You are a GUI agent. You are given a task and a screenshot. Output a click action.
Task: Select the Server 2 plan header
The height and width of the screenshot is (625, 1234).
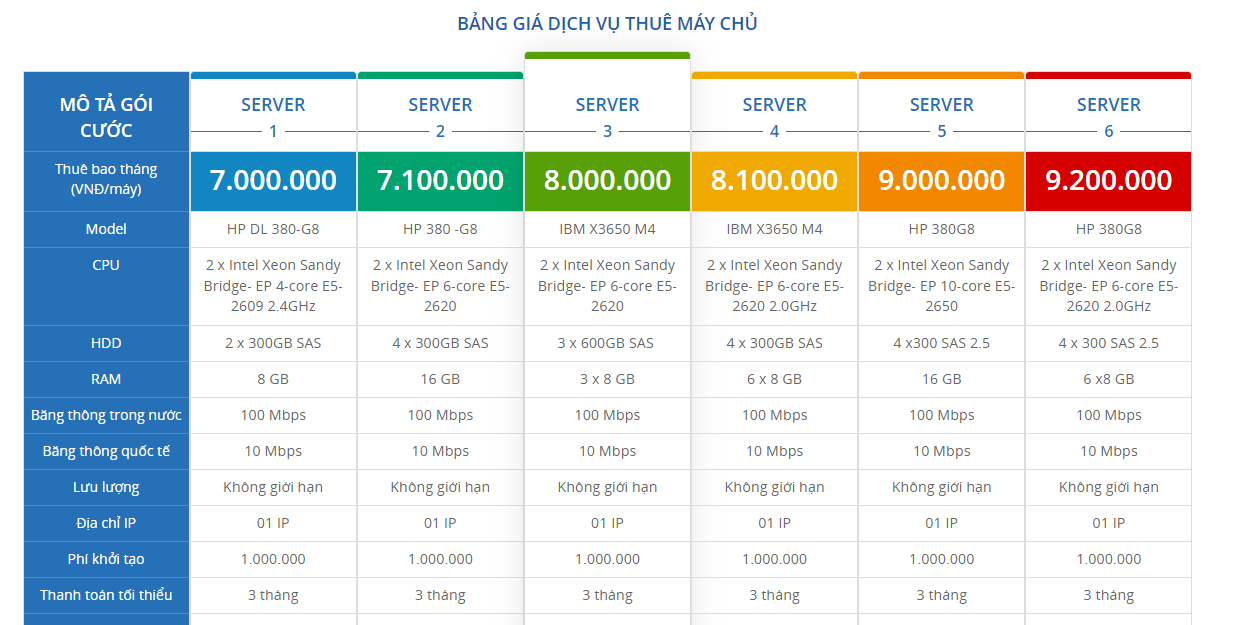[x=440, y=116]
